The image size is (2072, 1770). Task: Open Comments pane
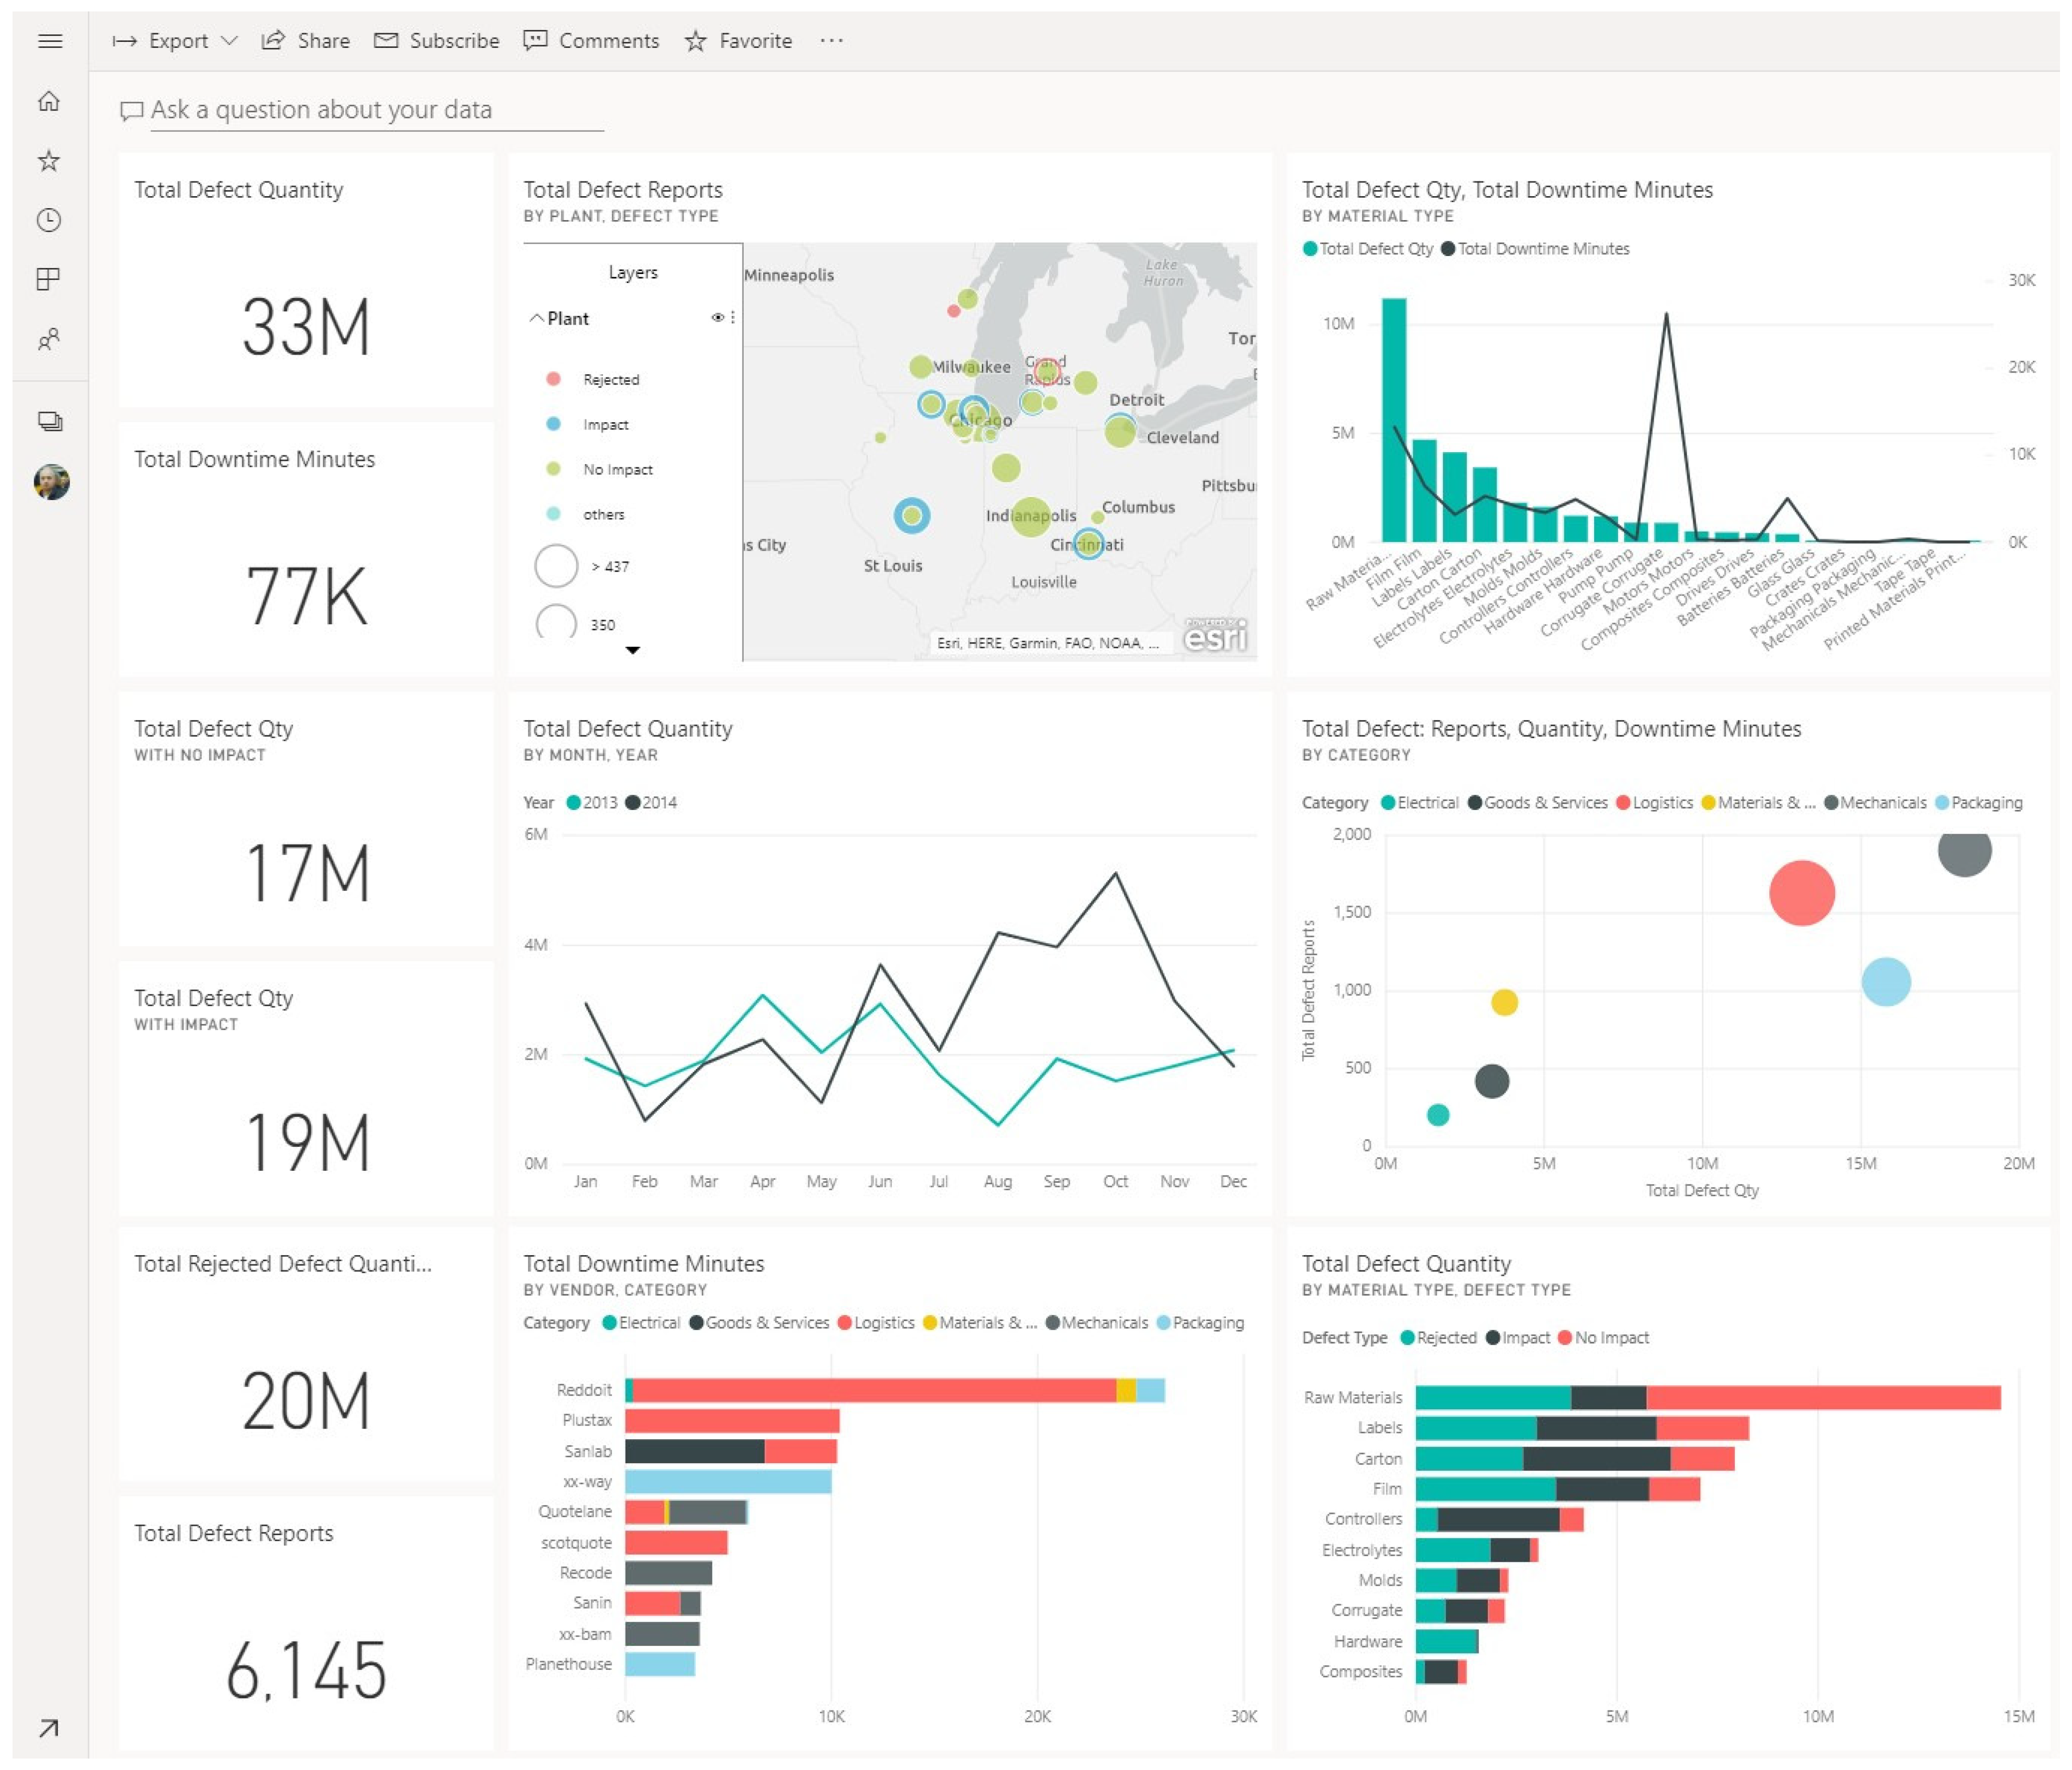[x=591, y=41]
